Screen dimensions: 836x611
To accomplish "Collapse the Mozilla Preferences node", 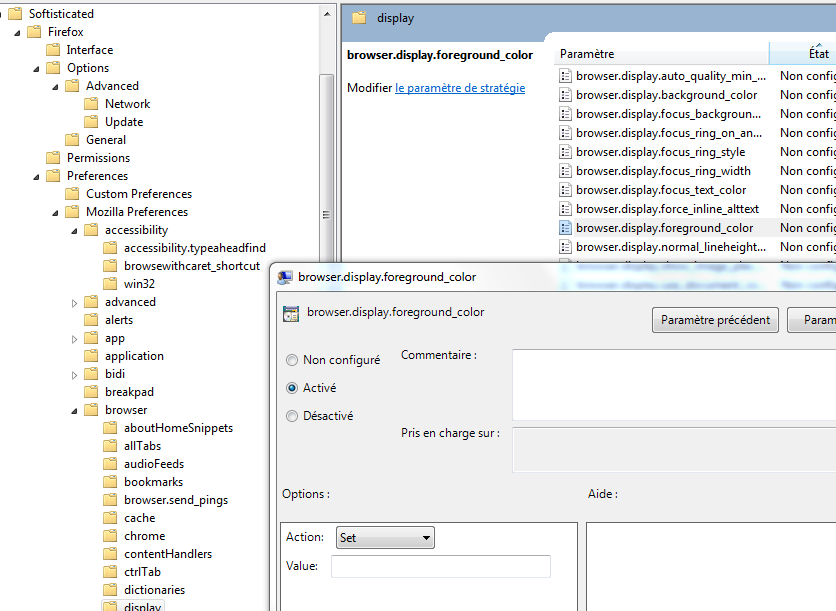I will 55,213.
